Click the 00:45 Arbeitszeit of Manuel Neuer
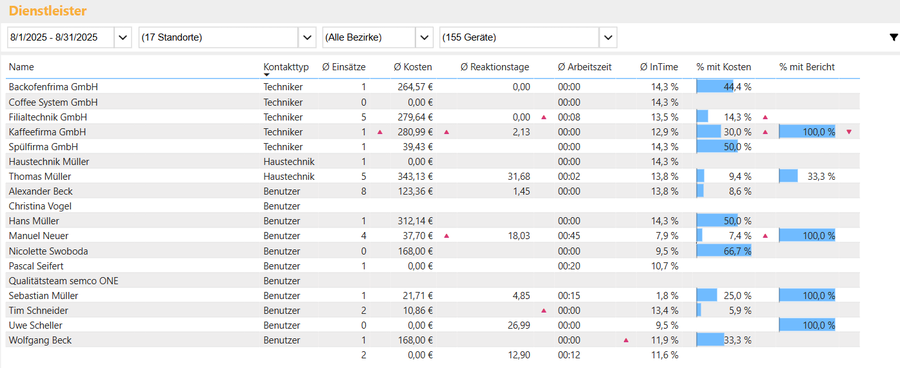 click(569, 236)
